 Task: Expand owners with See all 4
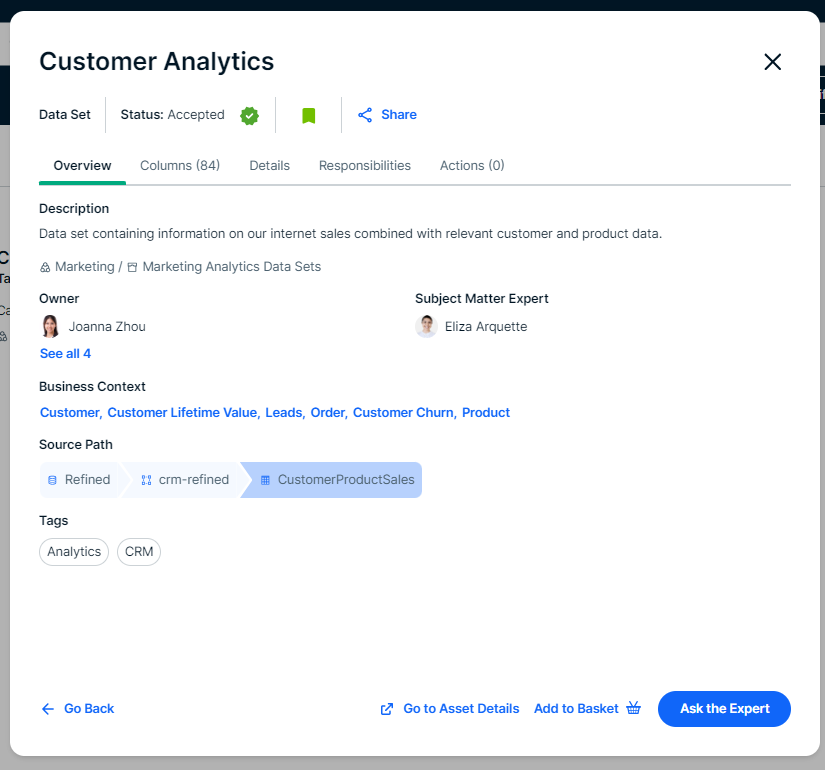point(65,354)
